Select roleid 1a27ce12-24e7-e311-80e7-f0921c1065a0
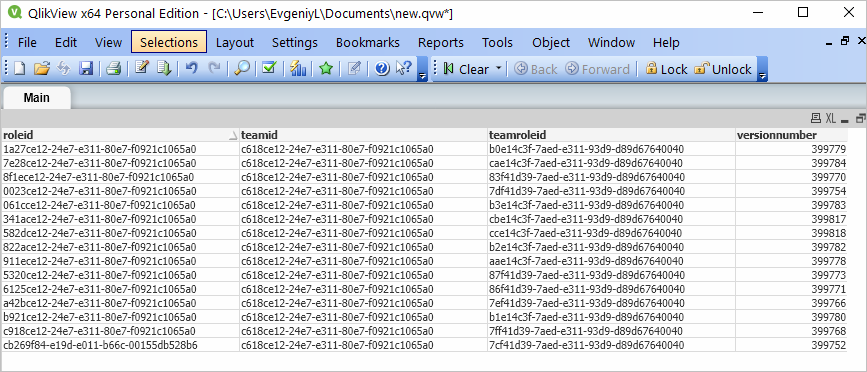 [120, 149]
